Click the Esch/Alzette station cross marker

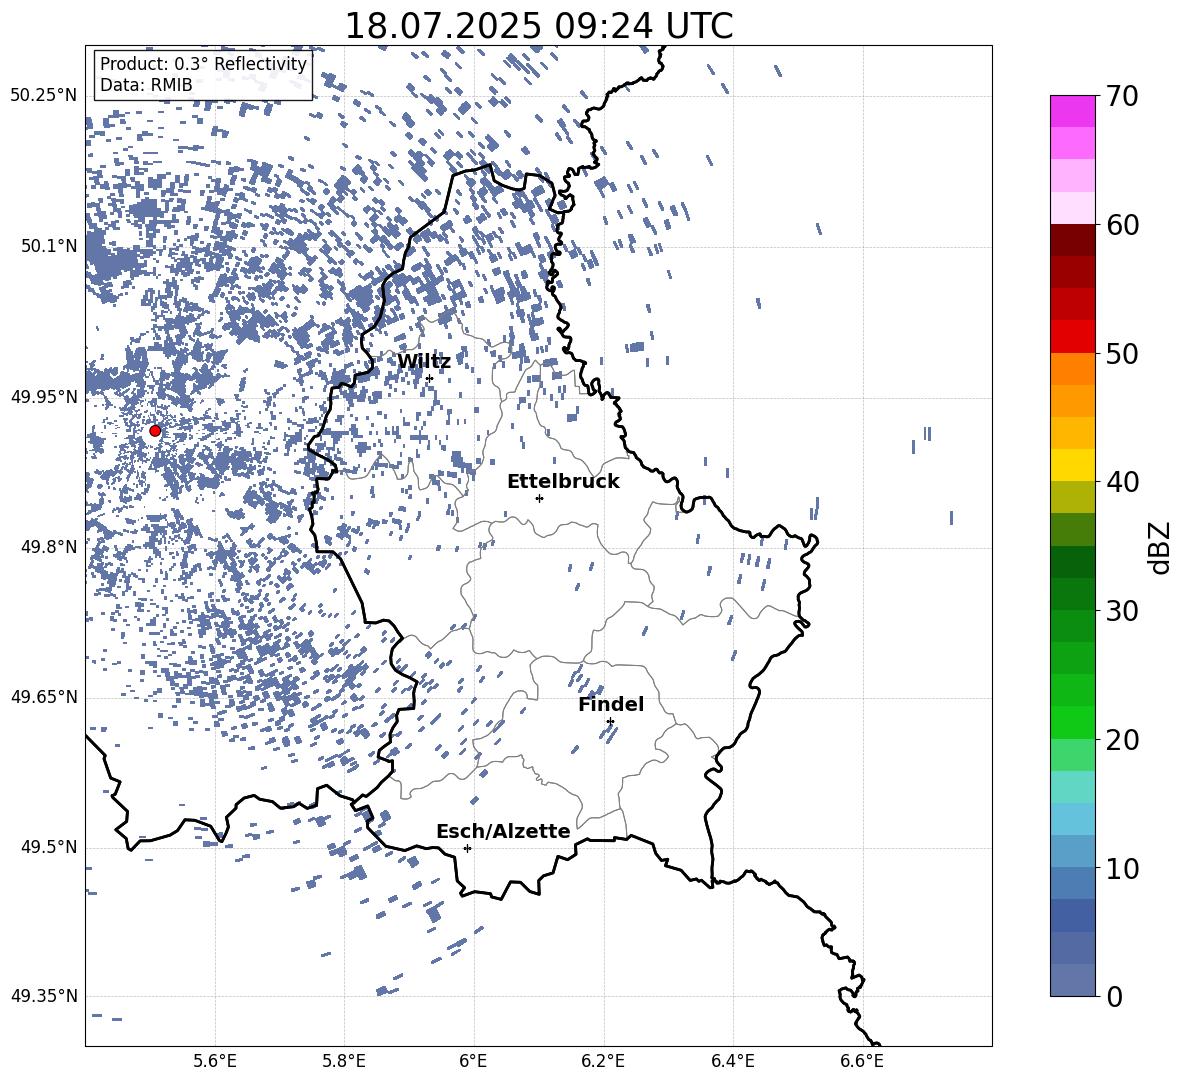tap(467, 848)
